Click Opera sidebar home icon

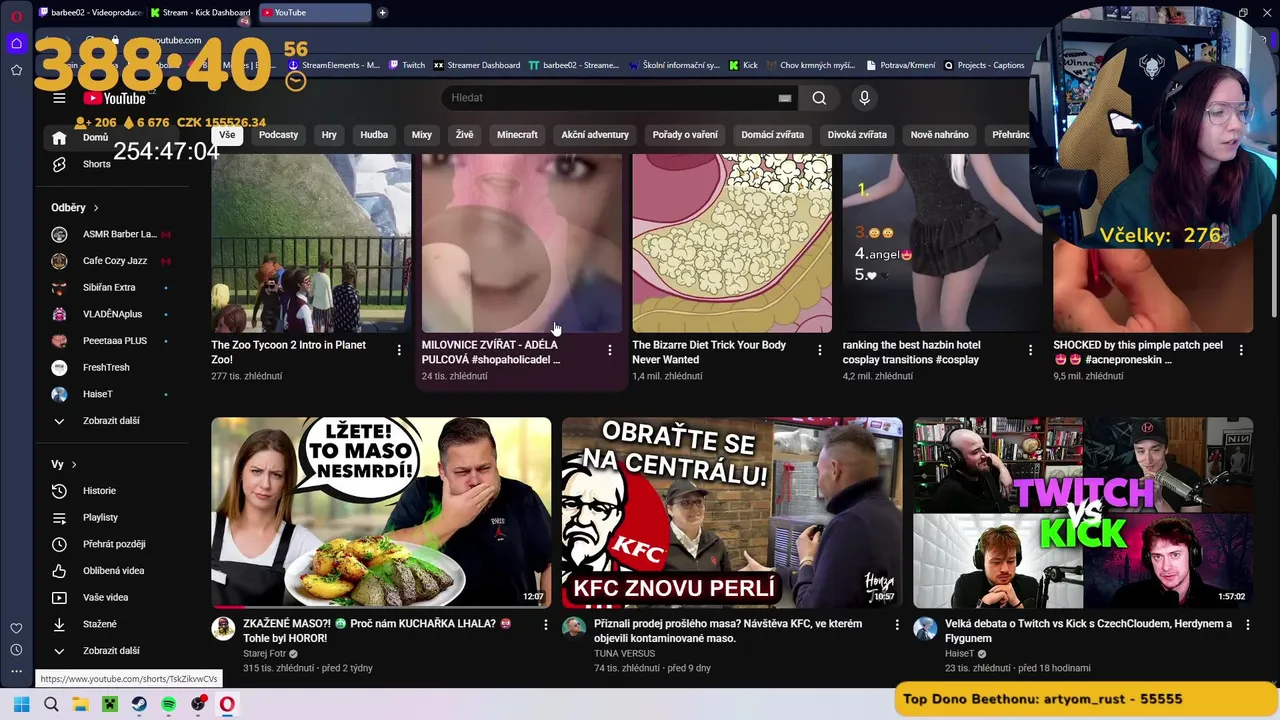[16, 43]
